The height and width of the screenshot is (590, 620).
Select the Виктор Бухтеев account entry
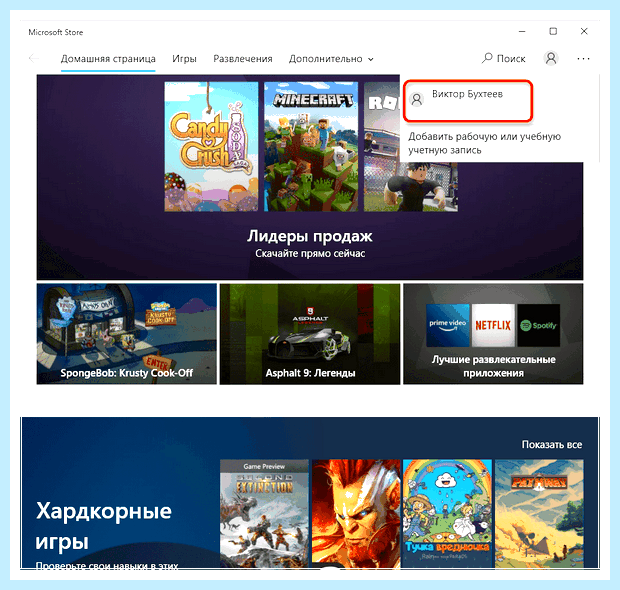tap(468, 101)
